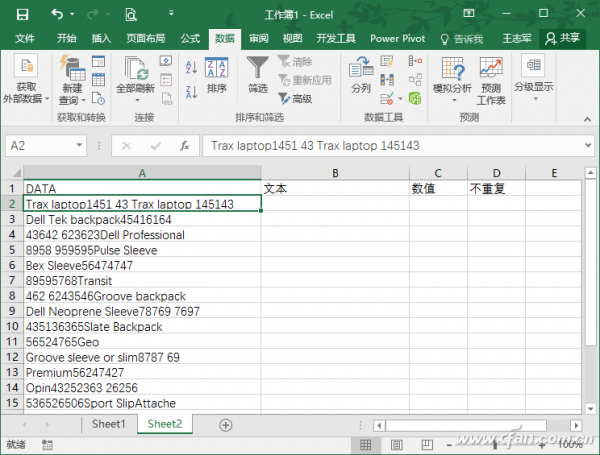
Task: Click the Connections icon
Action: (166, 61)
